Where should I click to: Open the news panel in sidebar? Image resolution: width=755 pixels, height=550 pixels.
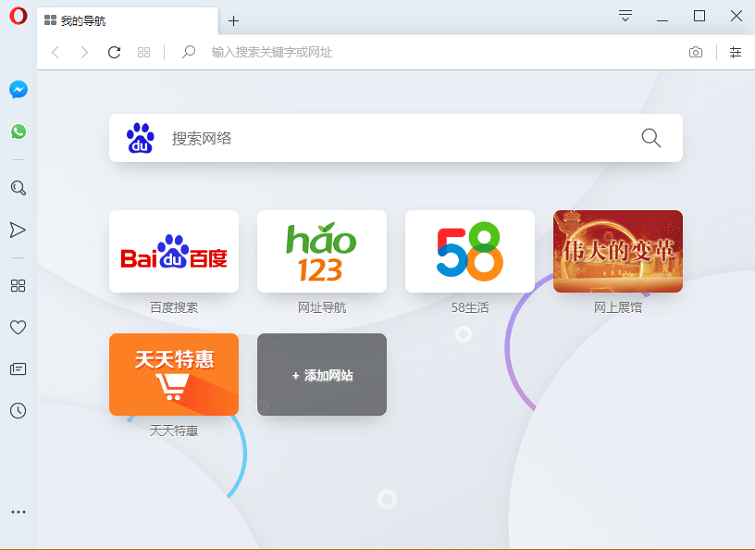pyautogui.click(x=18, y=369)
